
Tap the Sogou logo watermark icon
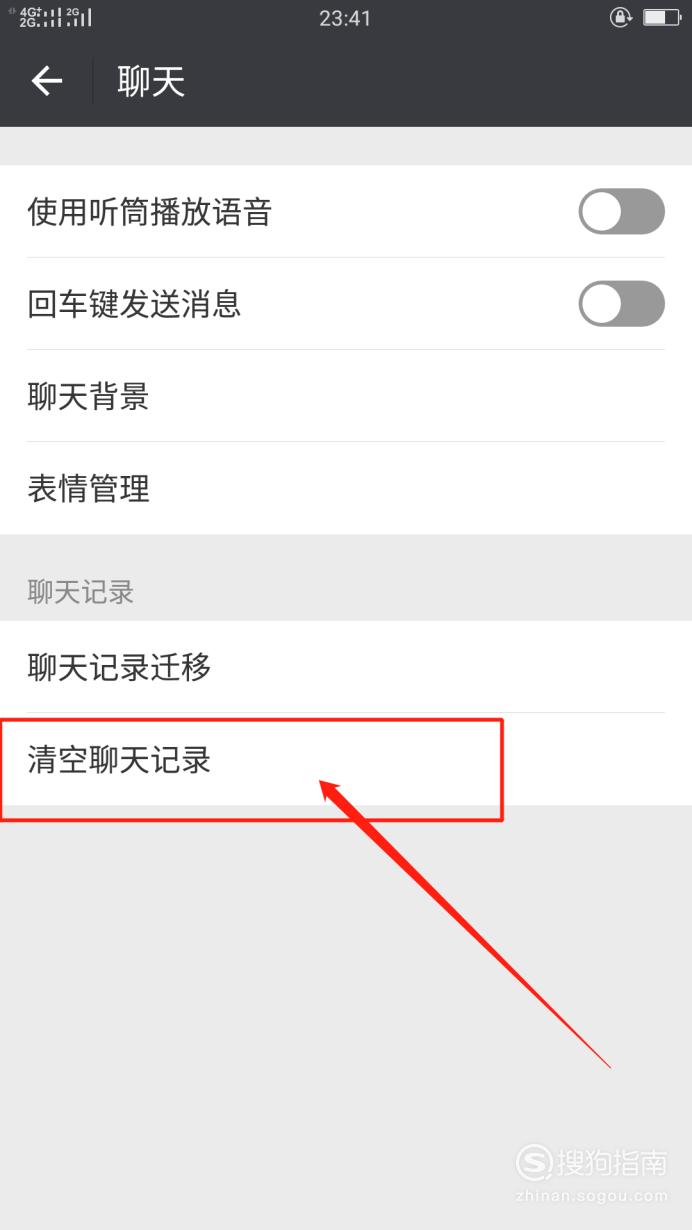(x=534, y=1163)
